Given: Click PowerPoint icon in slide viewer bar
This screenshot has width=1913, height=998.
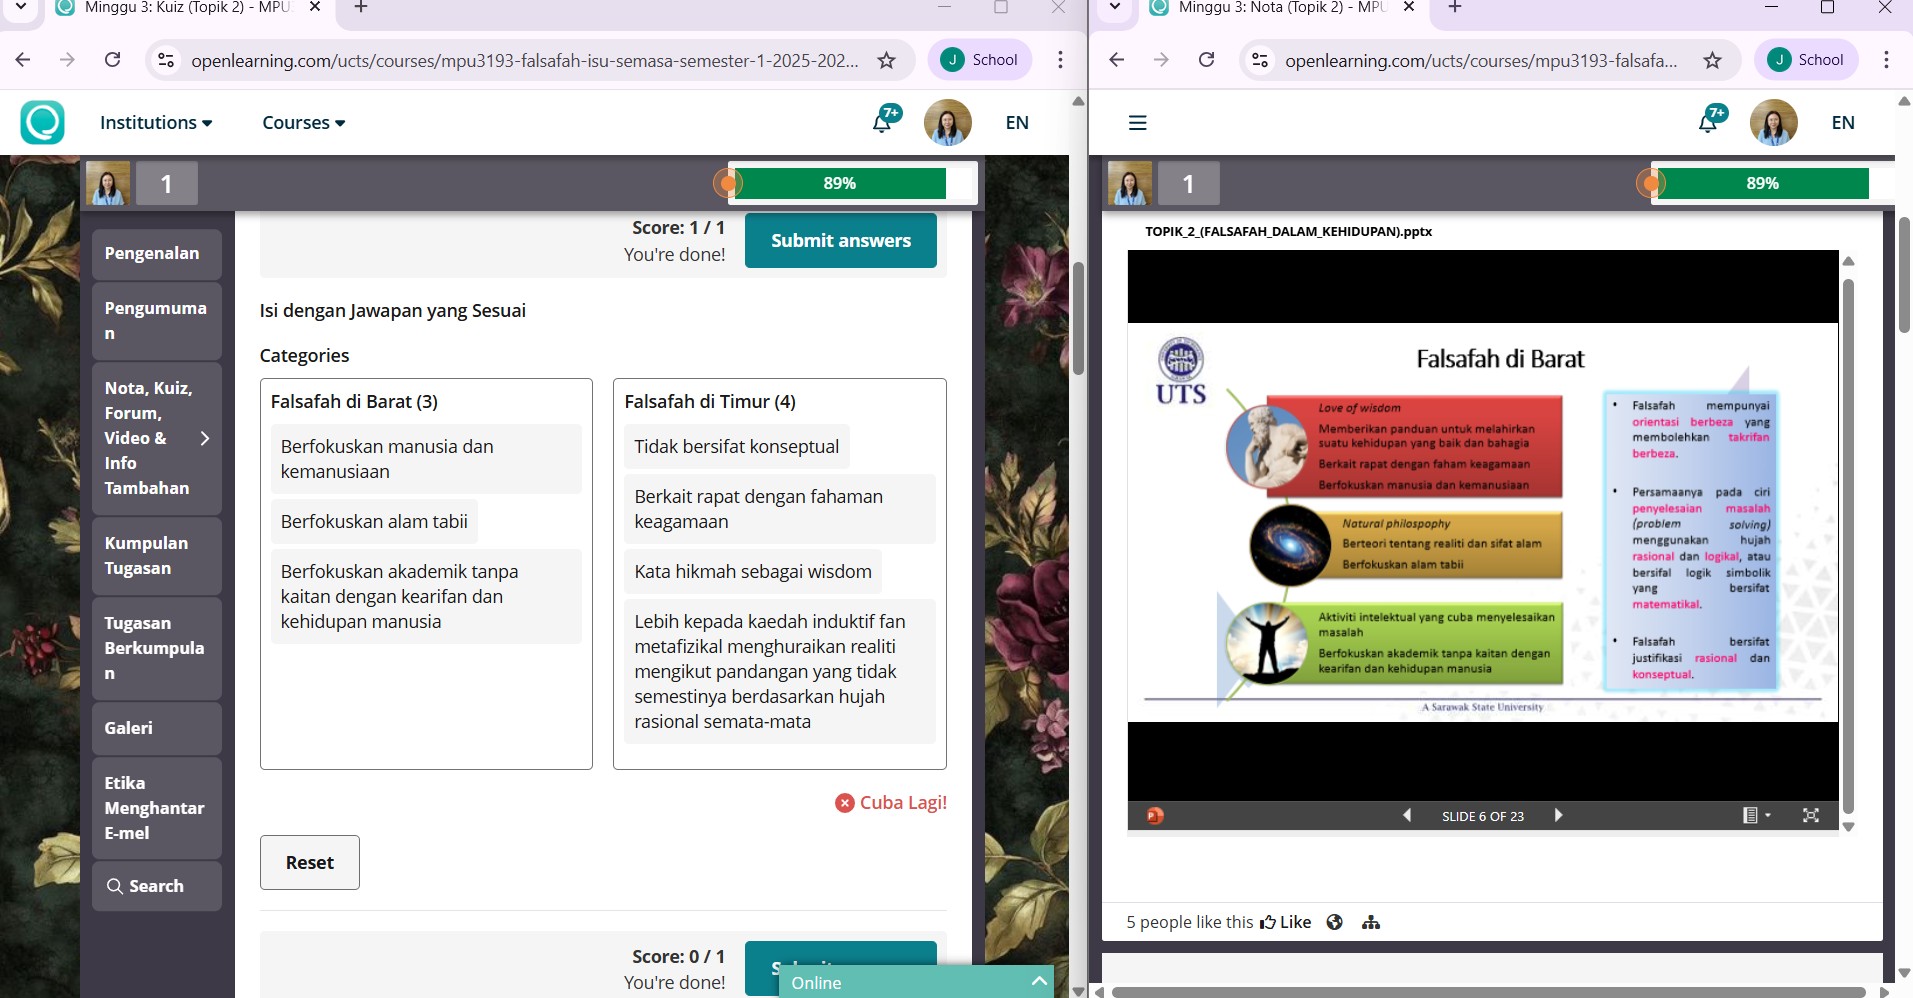Looking at the screenshot, I should tap(1155, 815).
